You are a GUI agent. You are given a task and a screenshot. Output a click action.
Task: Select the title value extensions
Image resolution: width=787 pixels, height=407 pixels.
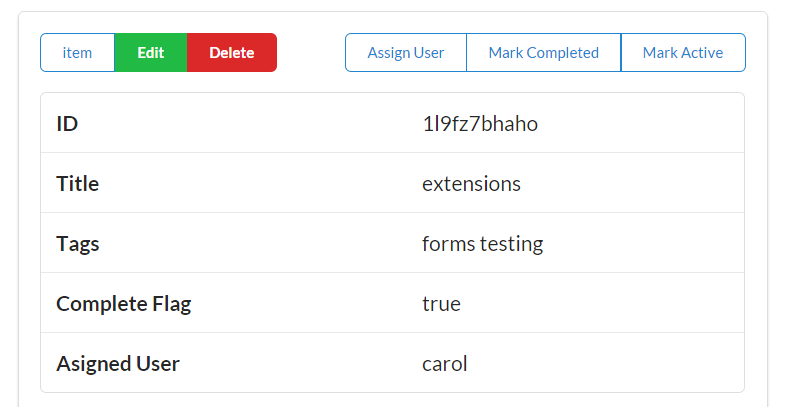[471, 184]
